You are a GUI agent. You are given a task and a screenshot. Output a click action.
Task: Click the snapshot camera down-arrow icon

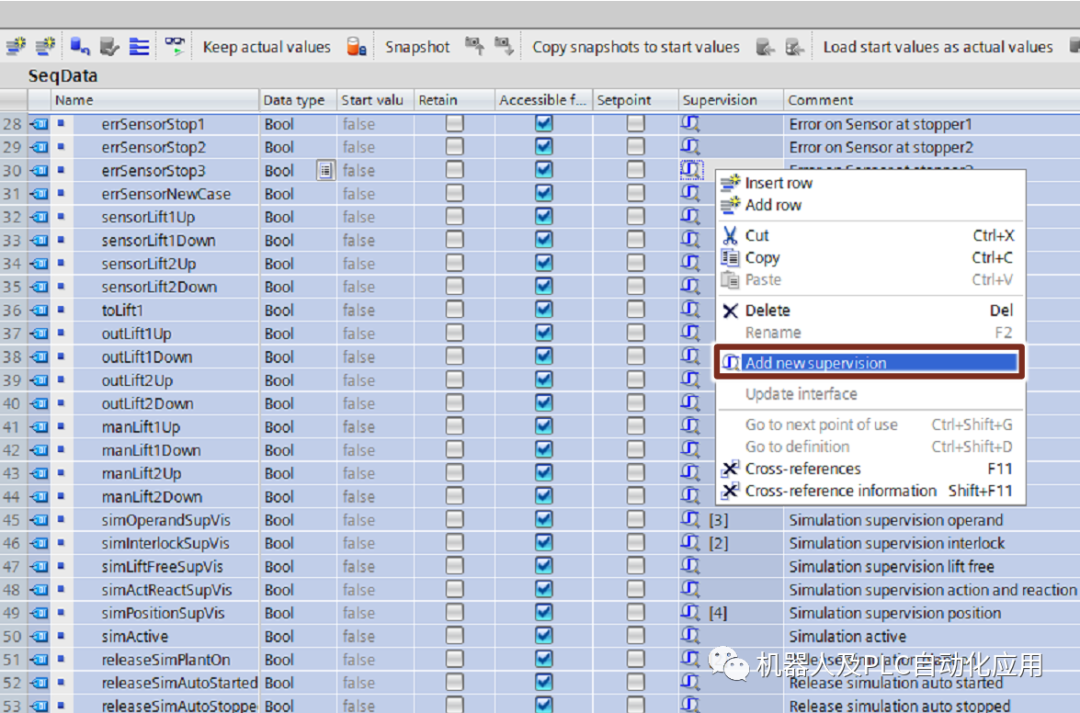504,46
